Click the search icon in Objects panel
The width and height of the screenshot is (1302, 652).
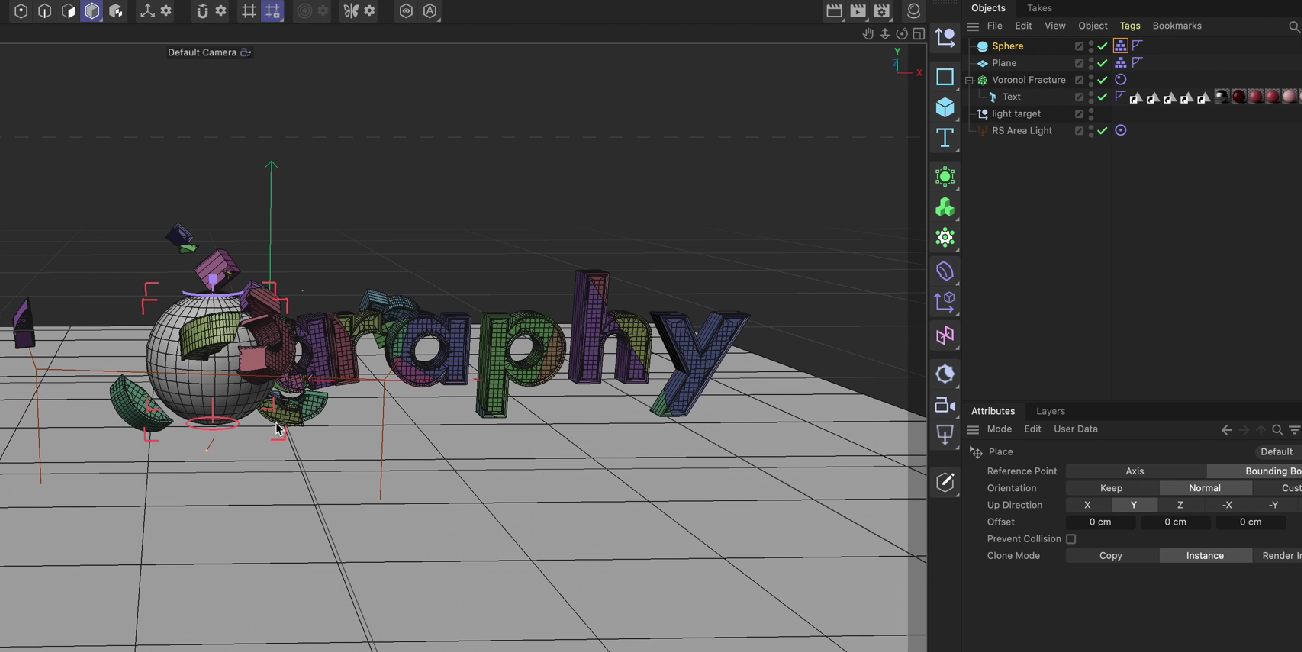coord(1294,26)
